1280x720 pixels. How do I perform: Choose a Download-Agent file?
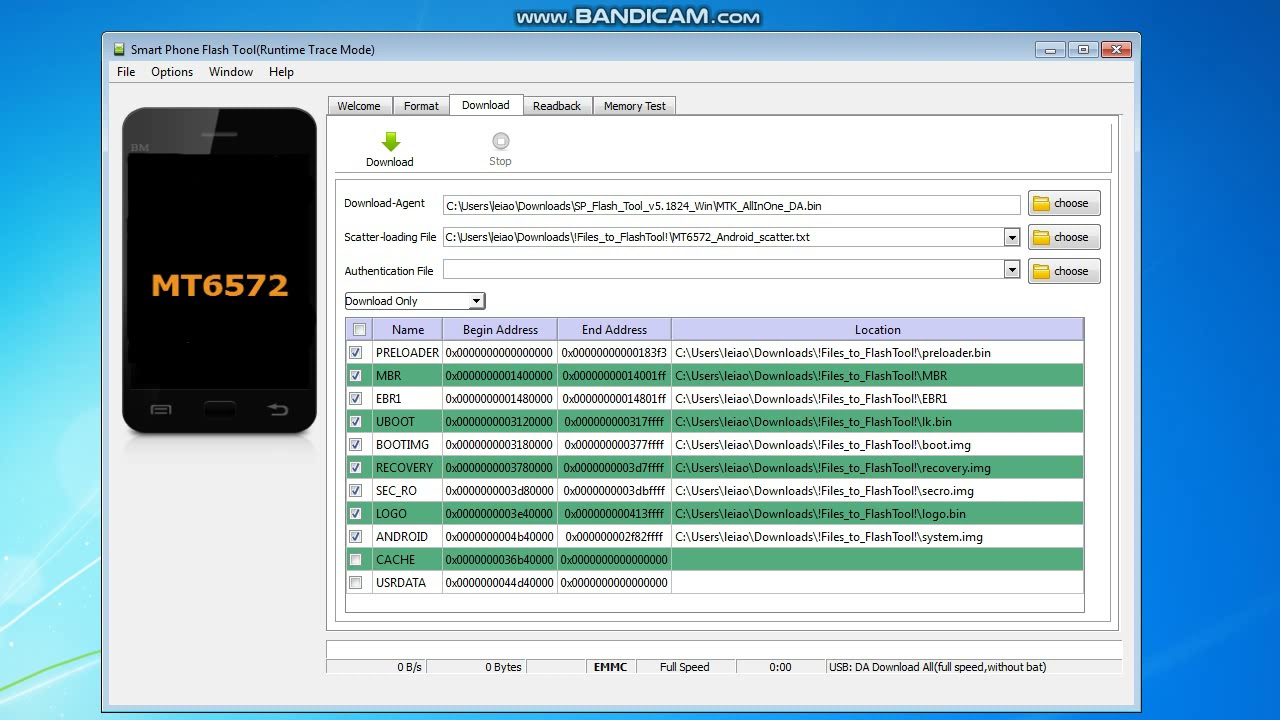tap(1064, 203)
